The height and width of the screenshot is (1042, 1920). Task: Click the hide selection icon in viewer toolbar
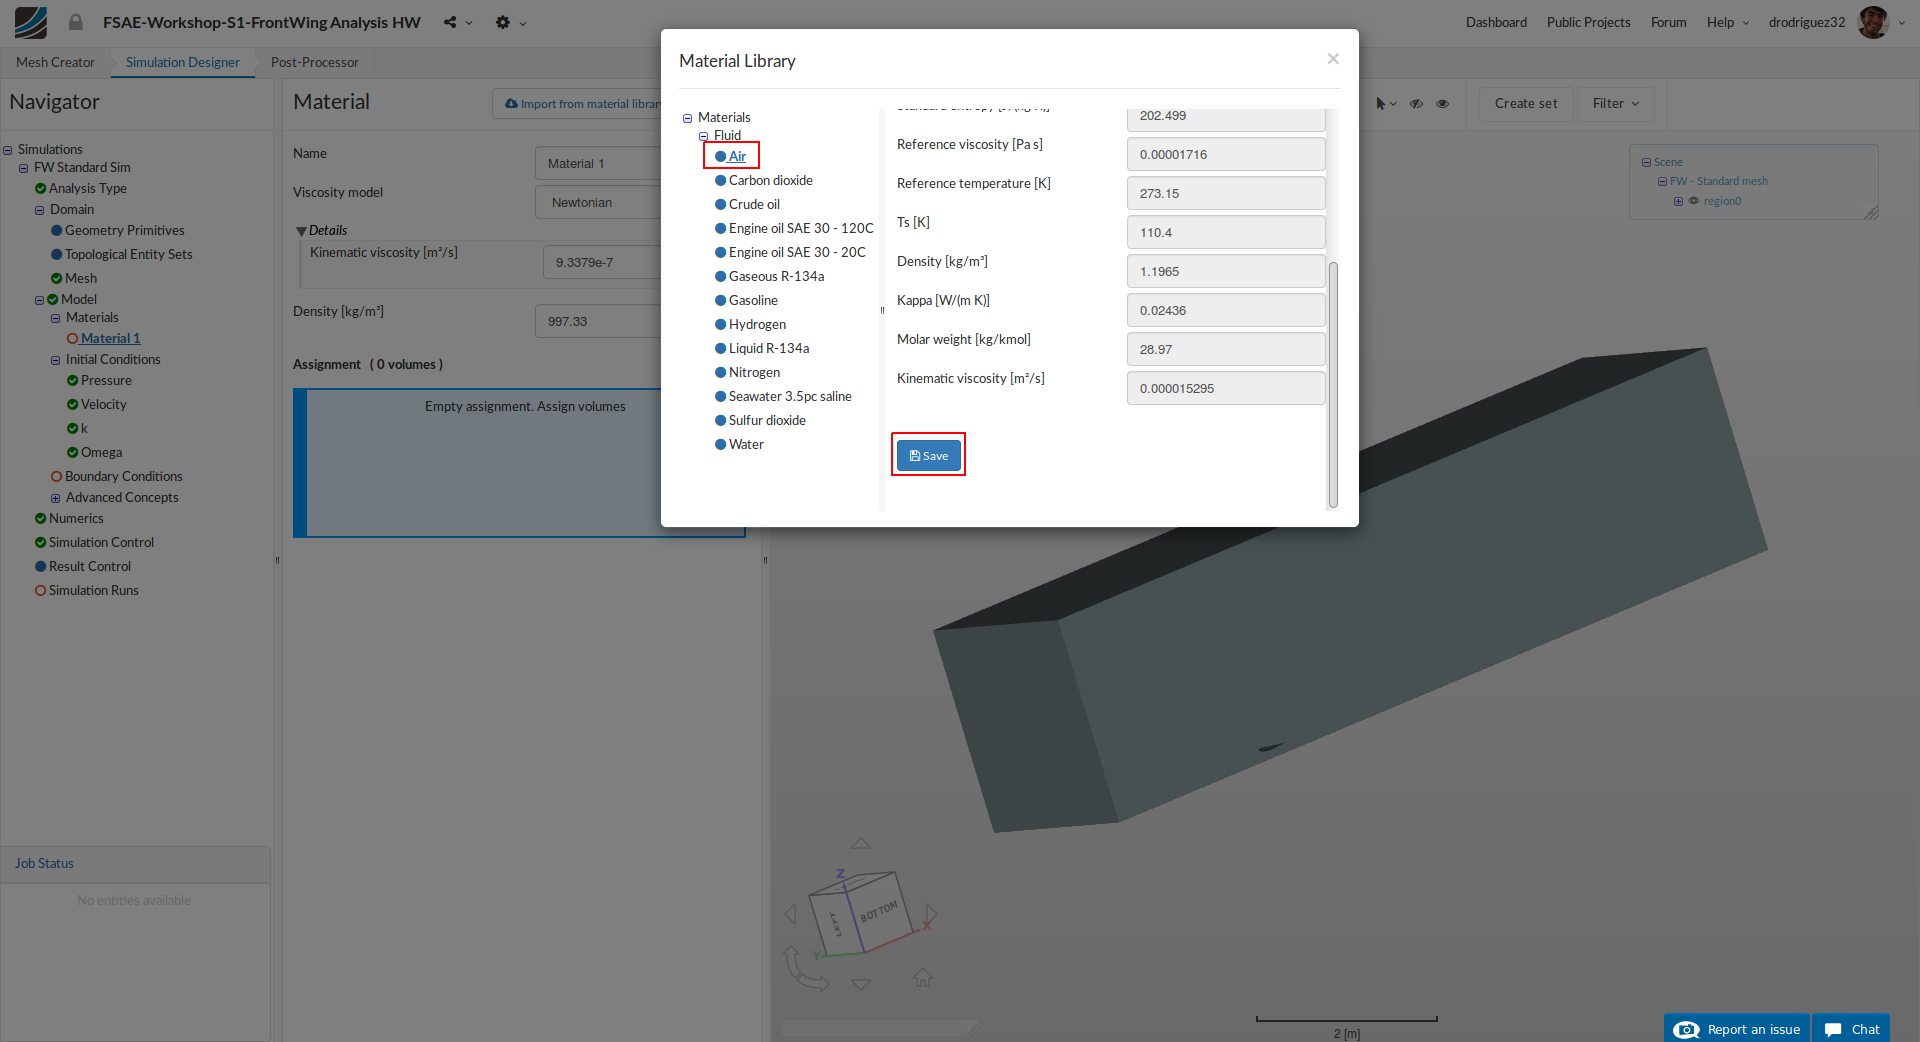coord(1416,103)
